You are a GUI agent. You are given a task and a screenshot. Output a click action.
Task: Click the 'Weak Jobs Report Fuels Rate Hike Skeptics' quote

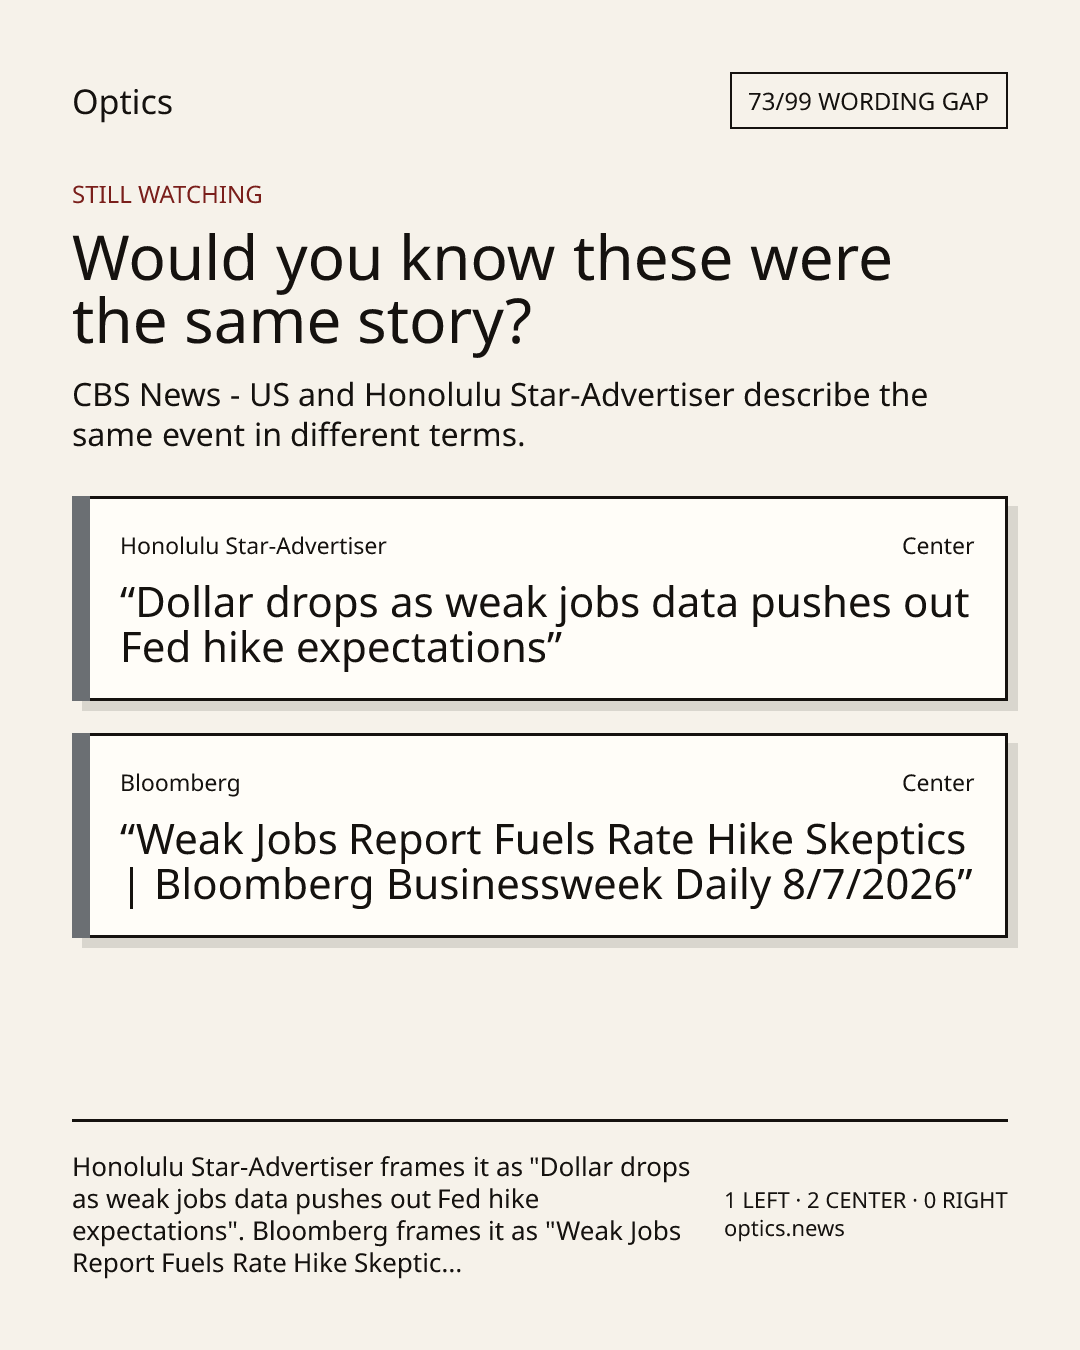coord(546,862)
